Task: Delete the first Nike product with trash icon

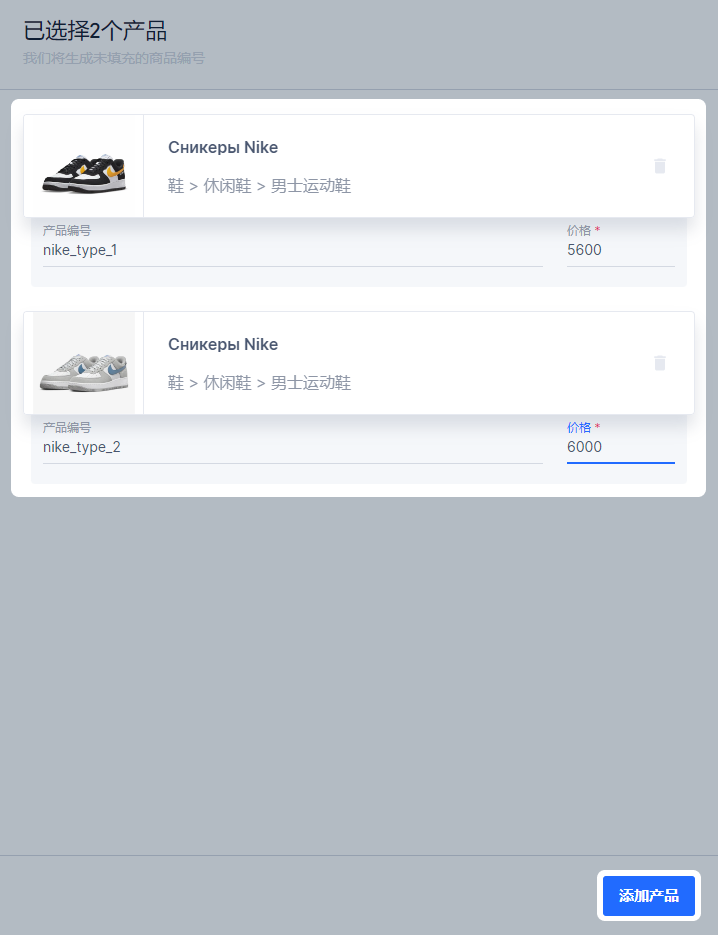Action: pos(659,166)
